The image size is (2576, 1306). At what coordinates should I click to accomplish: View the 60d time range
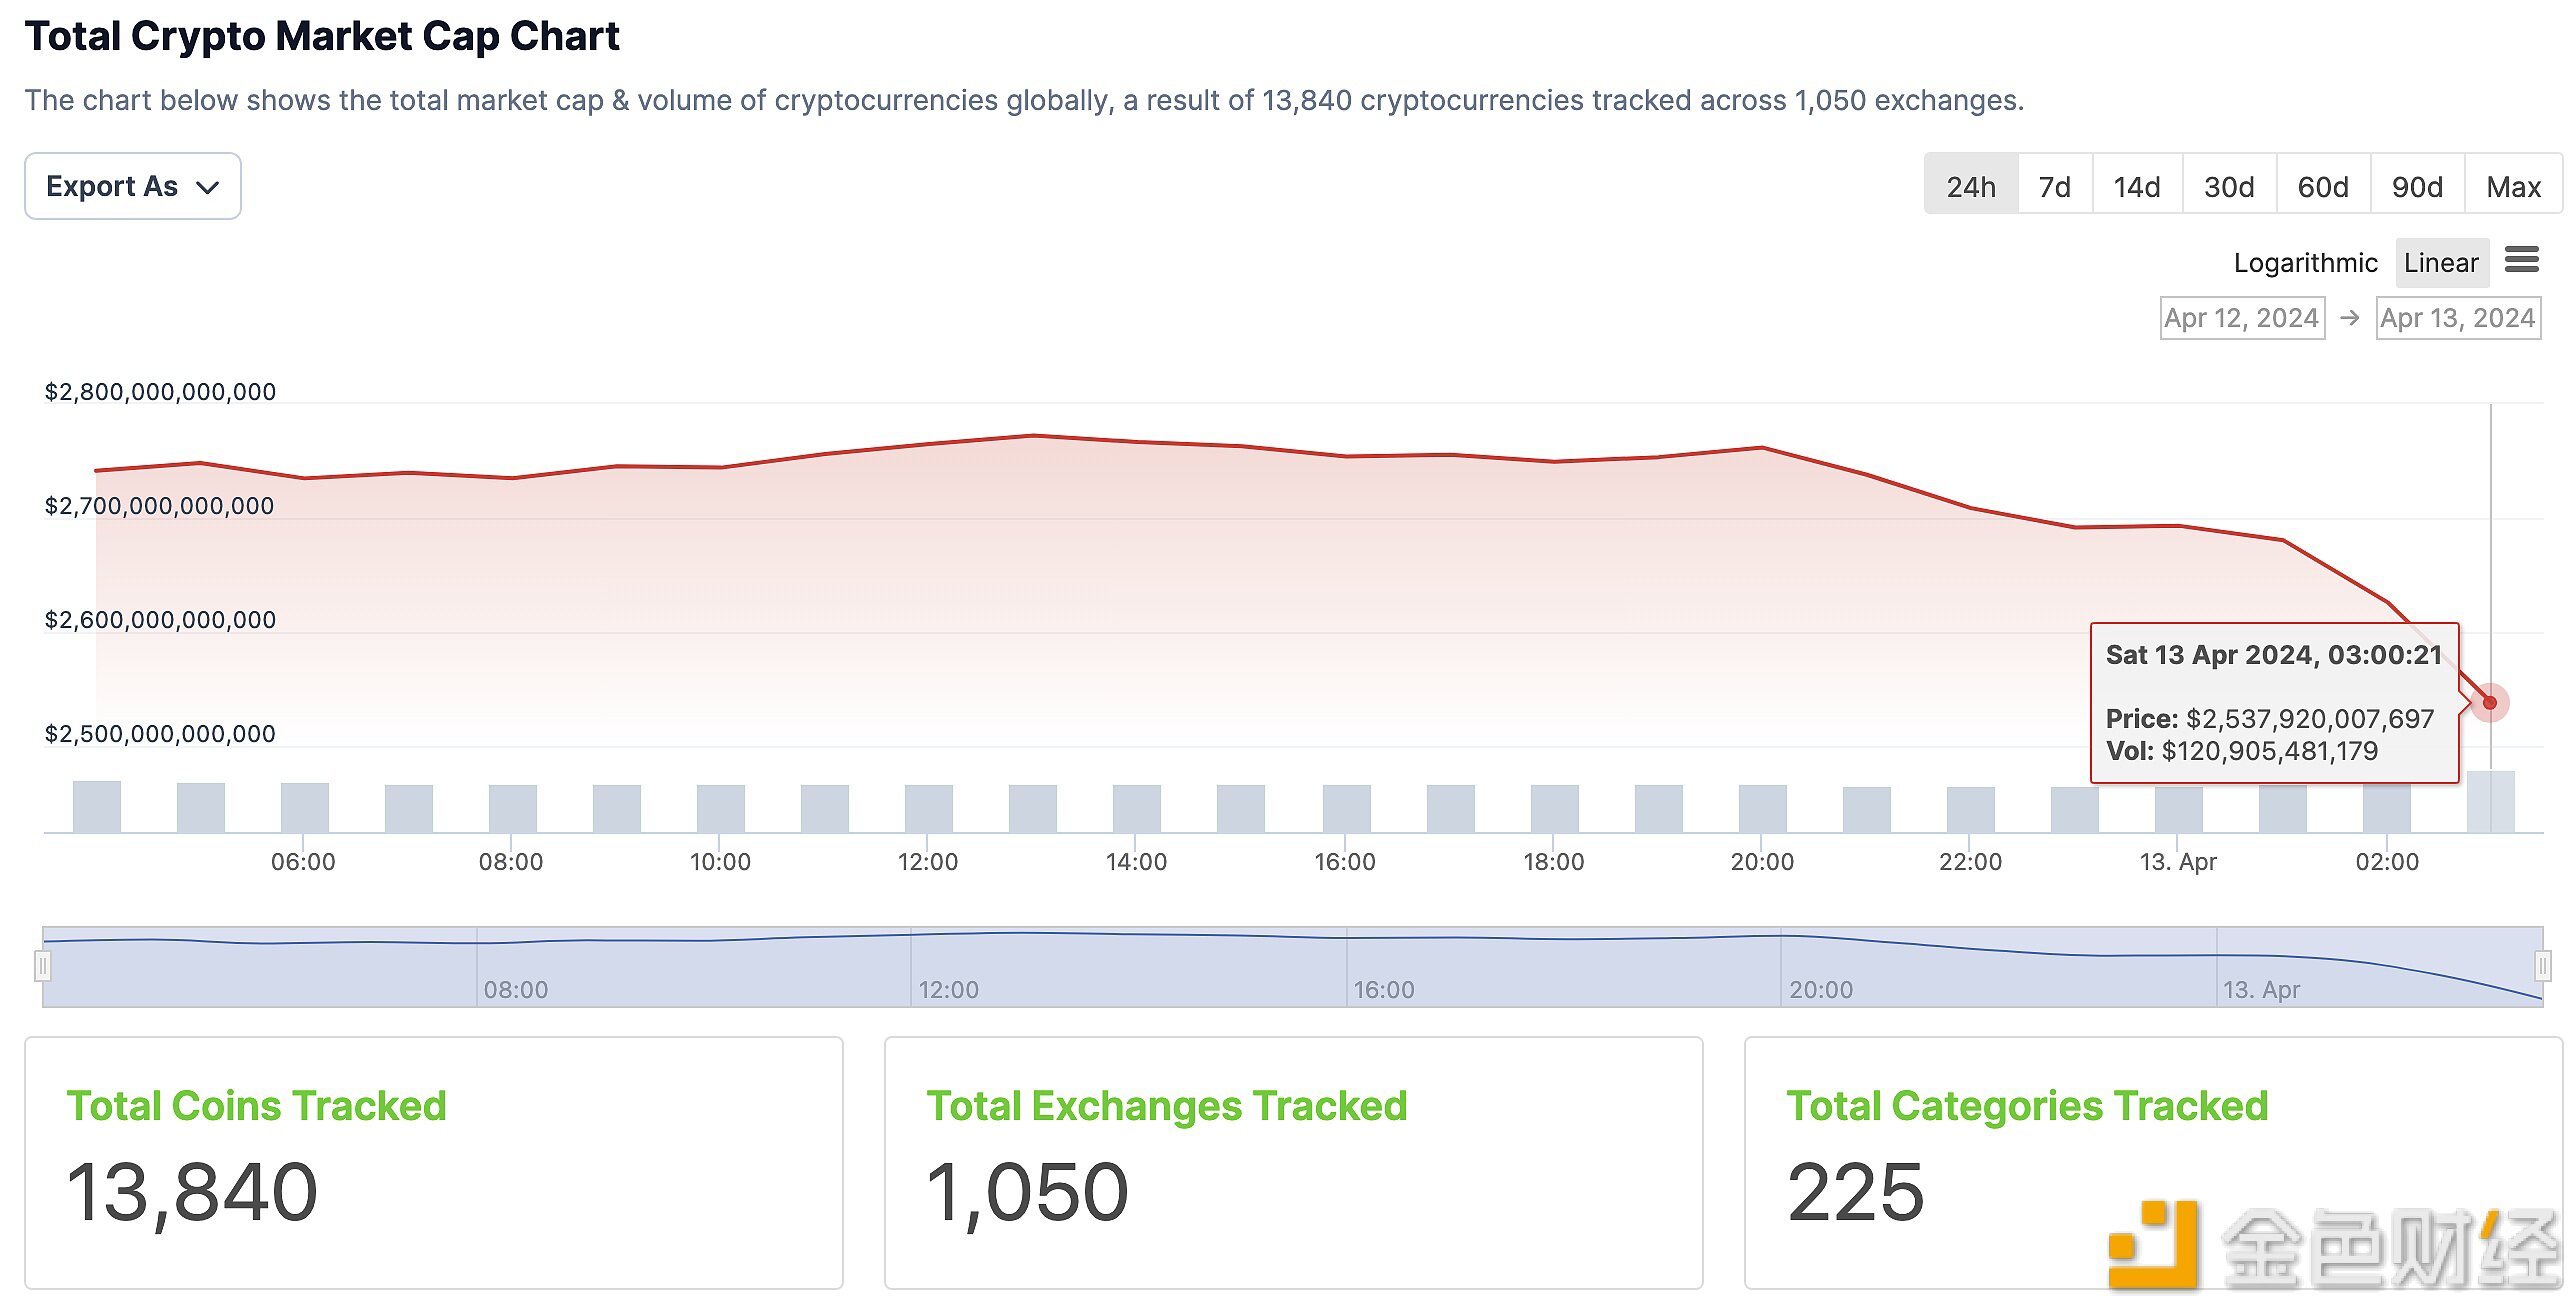[2322, 186]
